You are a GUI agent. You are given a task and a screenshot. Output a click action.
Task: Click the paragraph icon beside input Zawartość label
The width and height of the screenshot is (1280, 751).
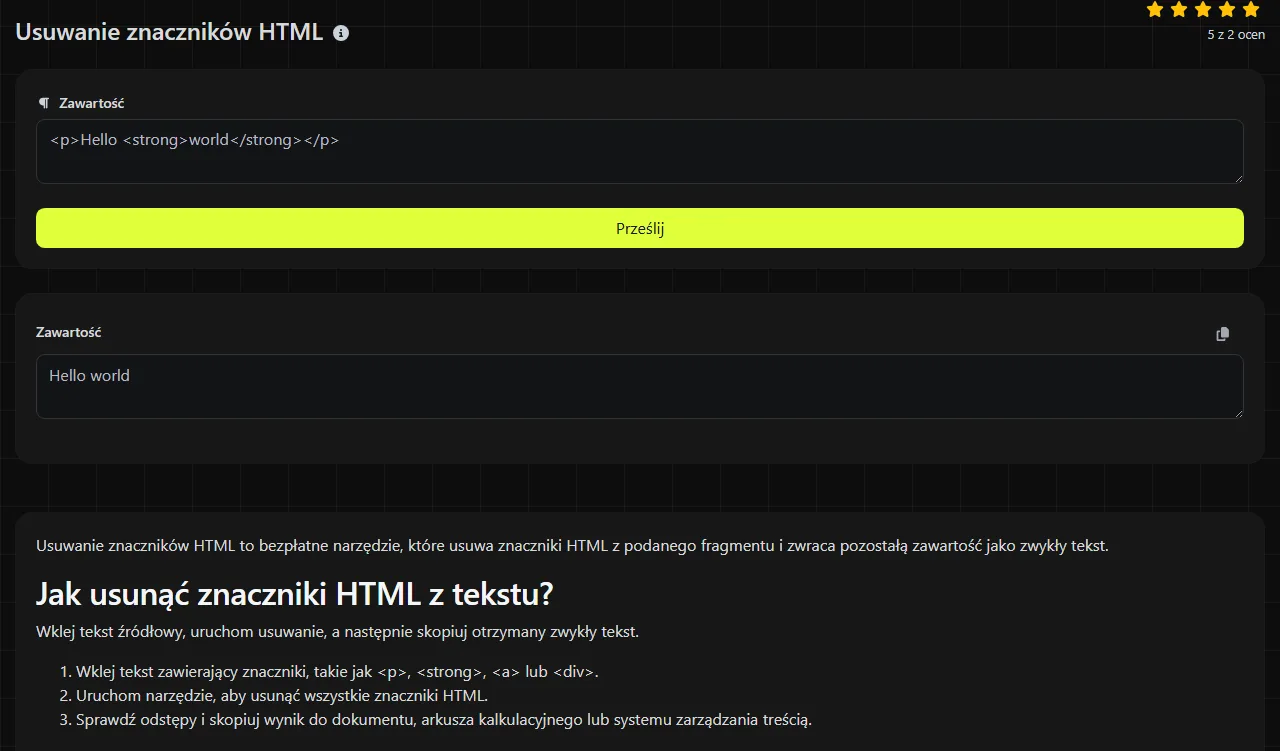click(43, 103)
